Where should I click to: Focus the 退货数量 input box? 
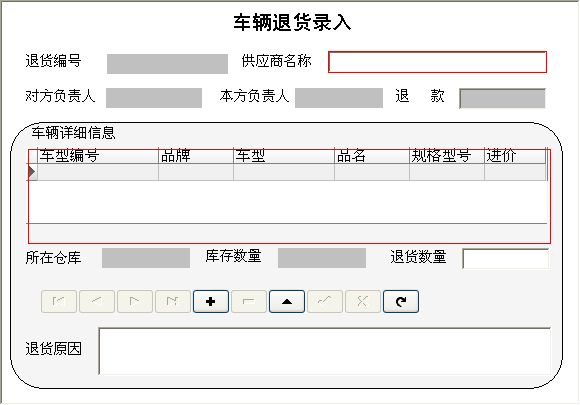(505, 259)
